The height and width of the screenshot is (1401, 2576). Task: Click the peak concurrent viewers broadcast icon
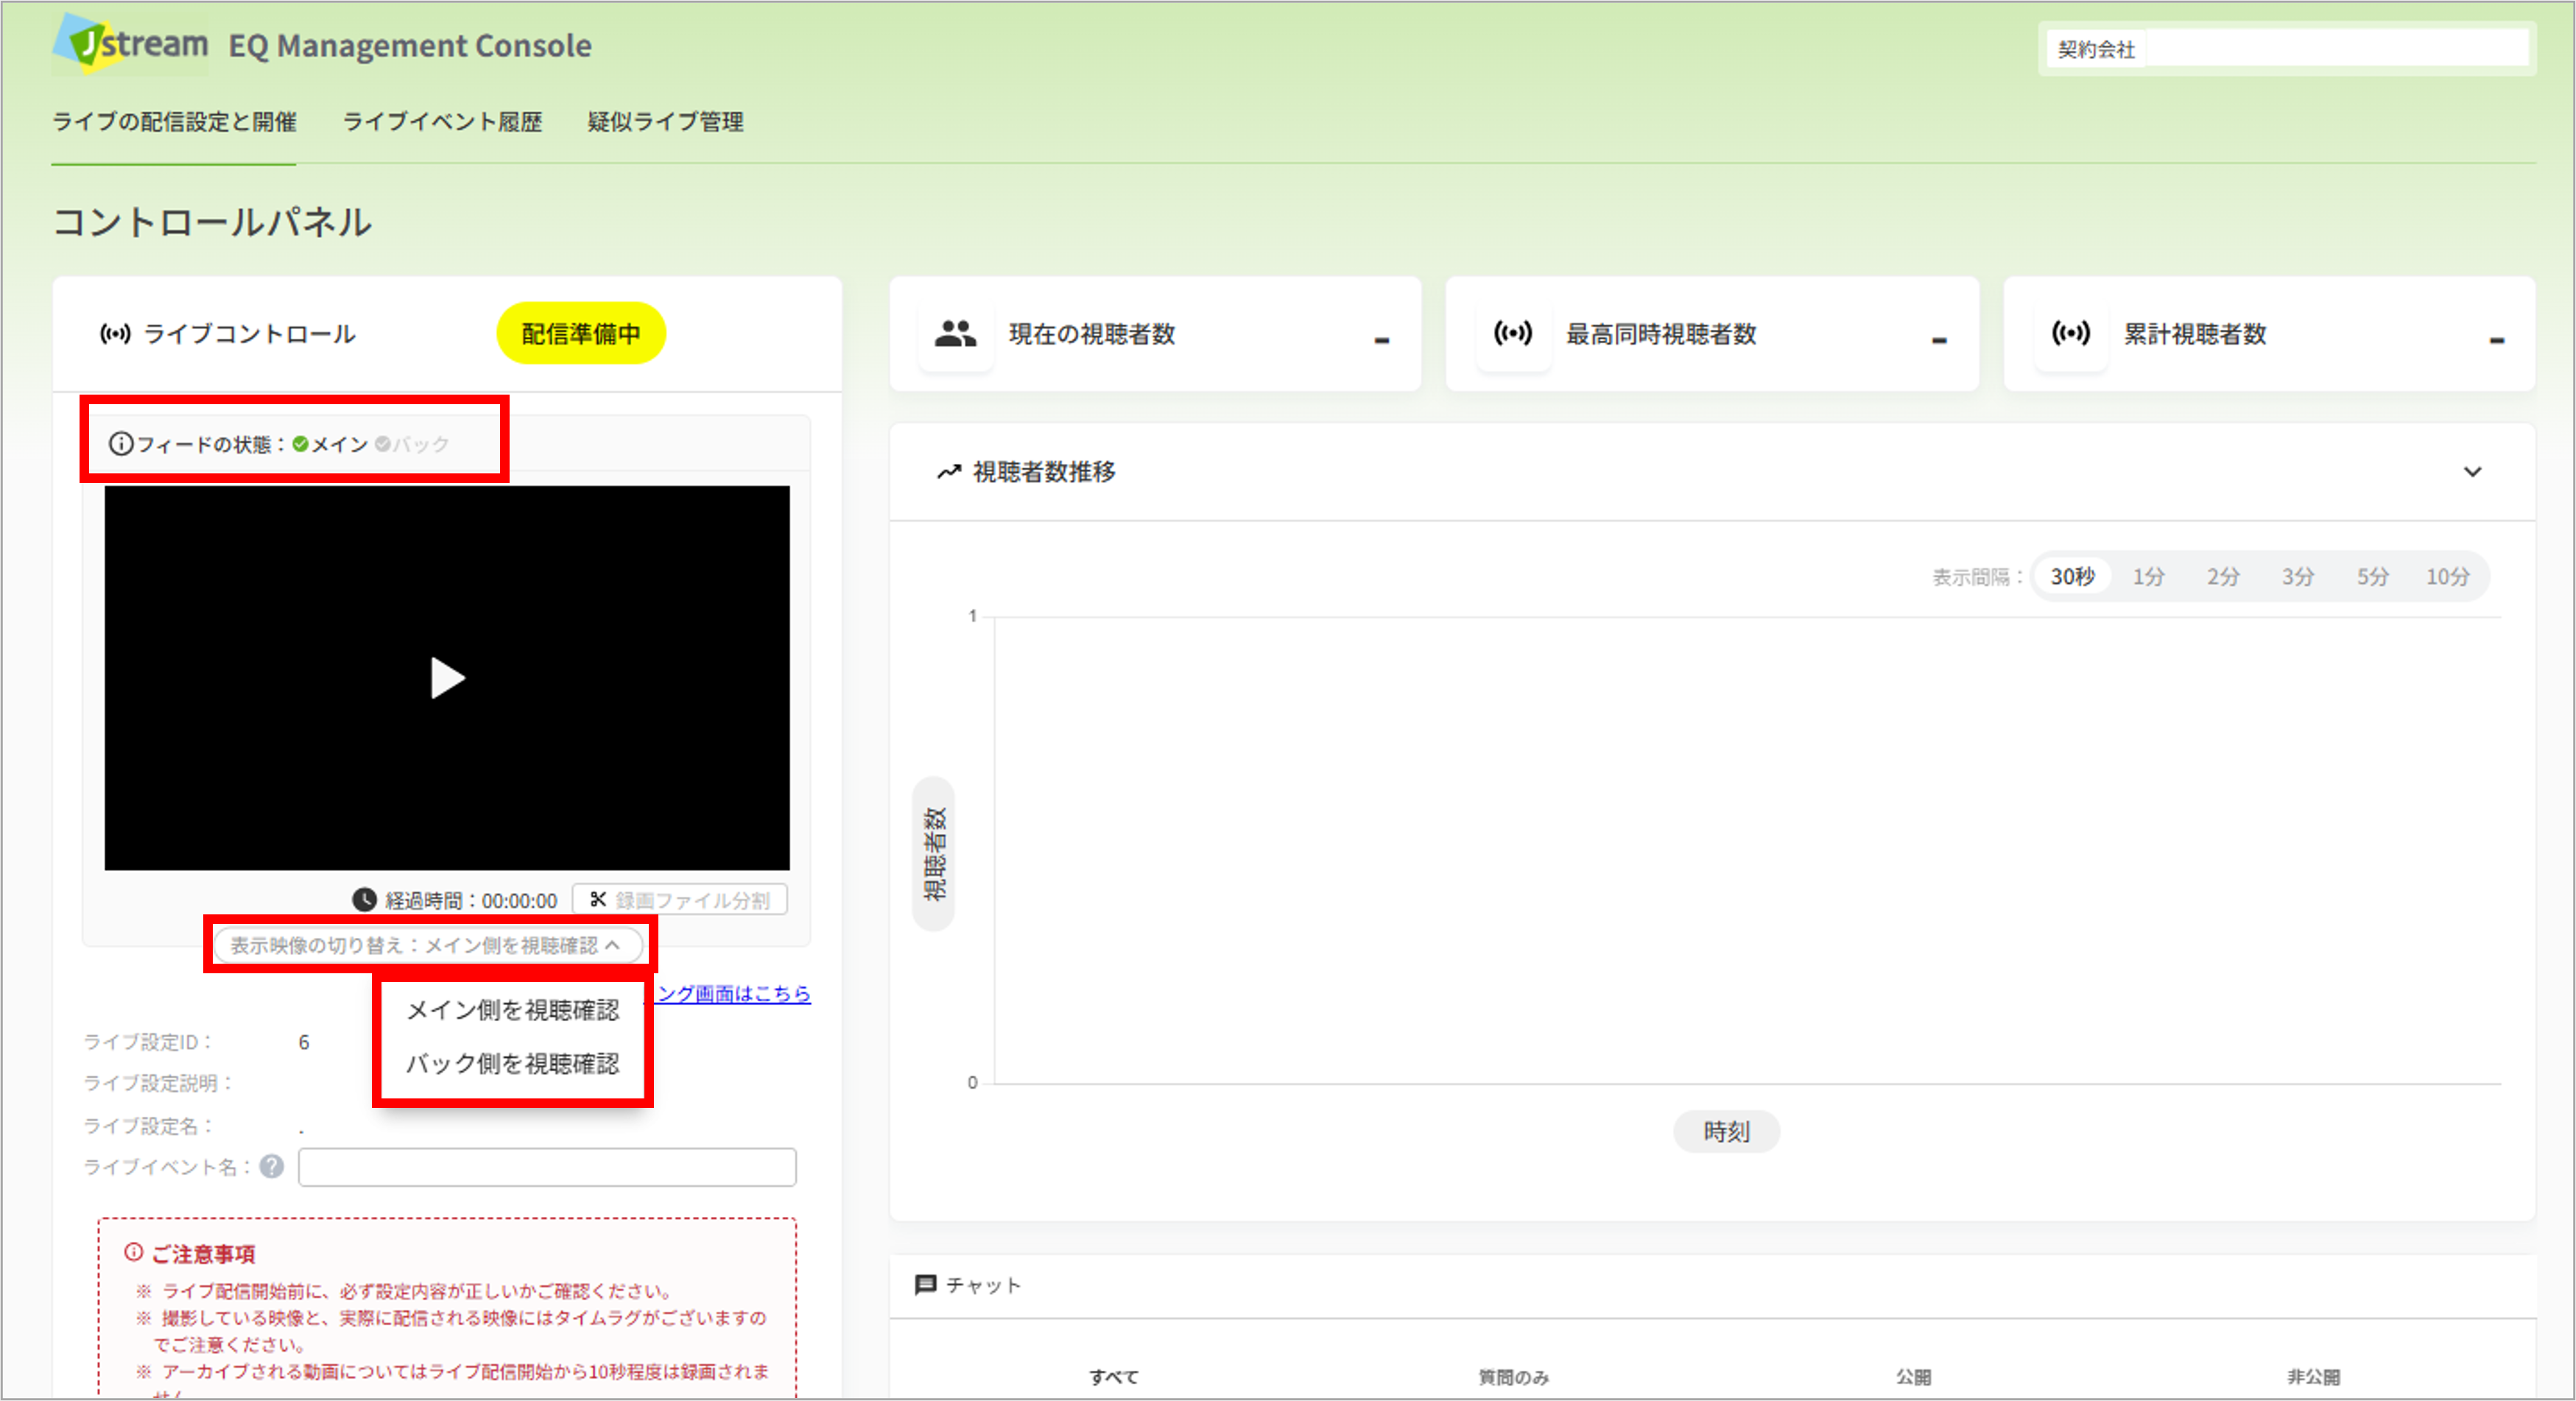[x=1512, y=333]
